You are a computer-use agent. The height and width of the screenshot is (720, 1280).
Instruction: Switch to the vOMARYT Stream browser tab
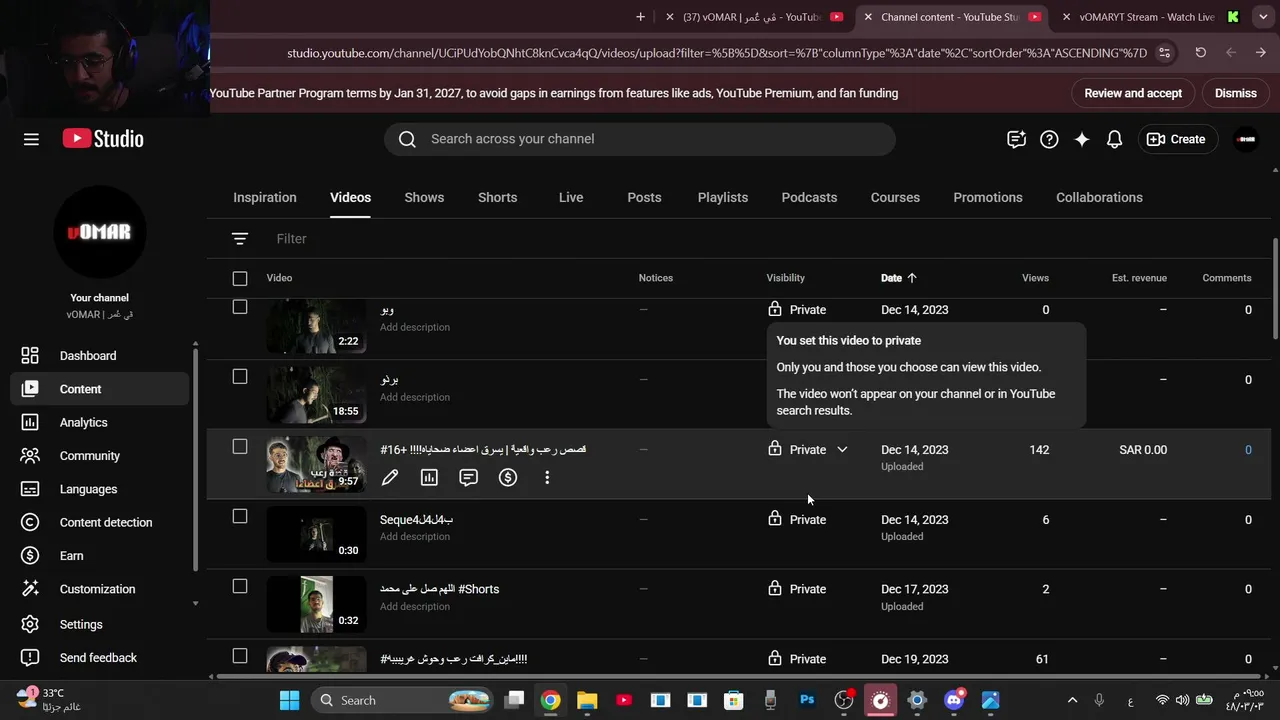[1148, 17]
